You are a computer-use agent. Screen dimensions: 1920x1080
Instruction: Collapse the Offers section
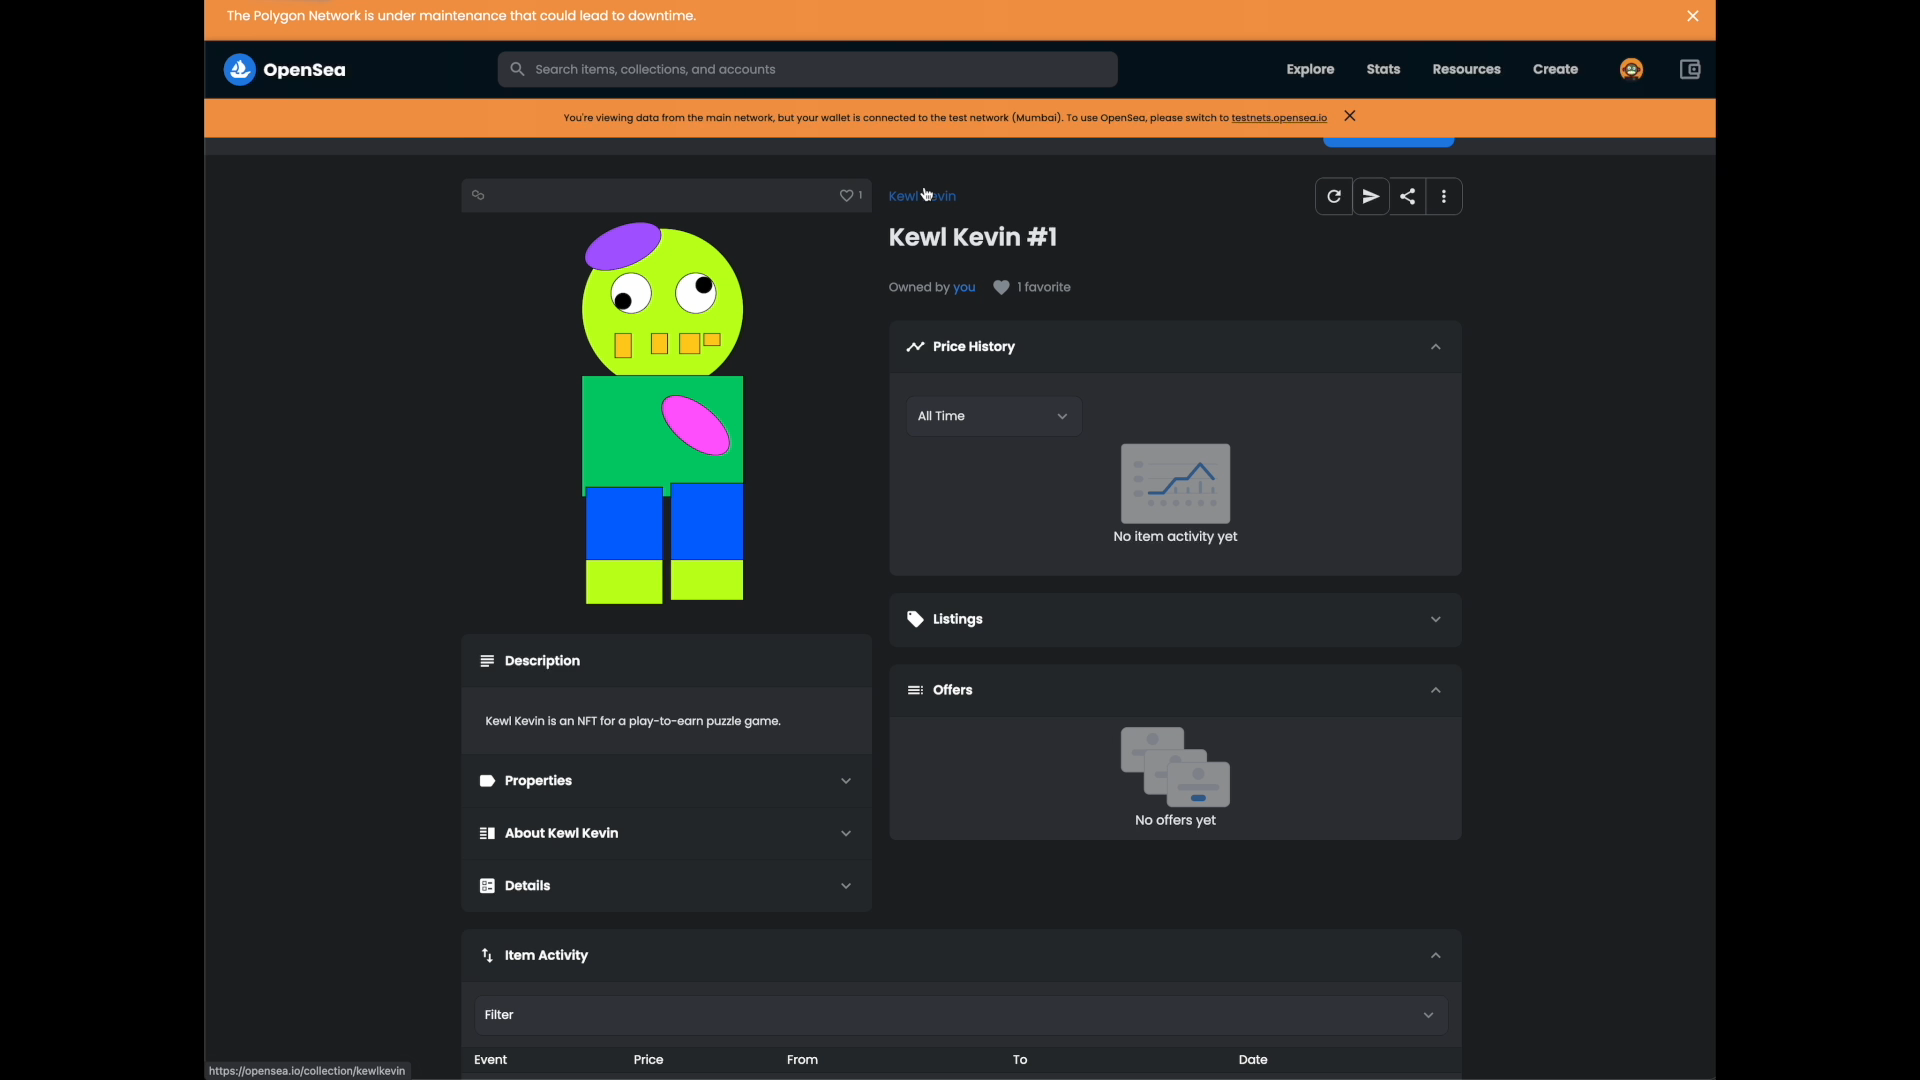point(1175,691)
